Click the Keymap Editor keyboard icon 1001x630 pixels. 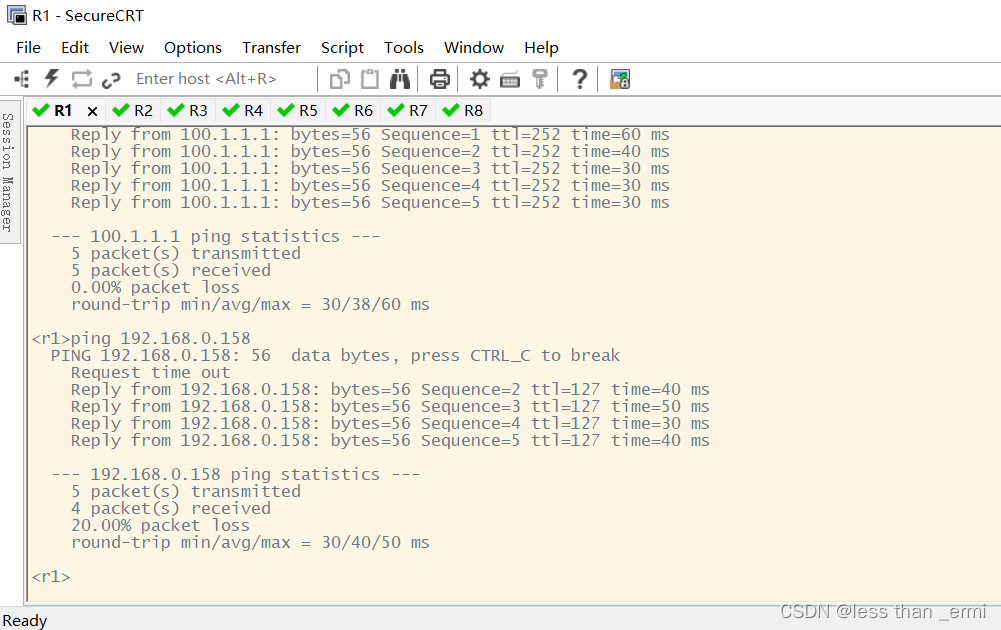(x=509, y=80)
